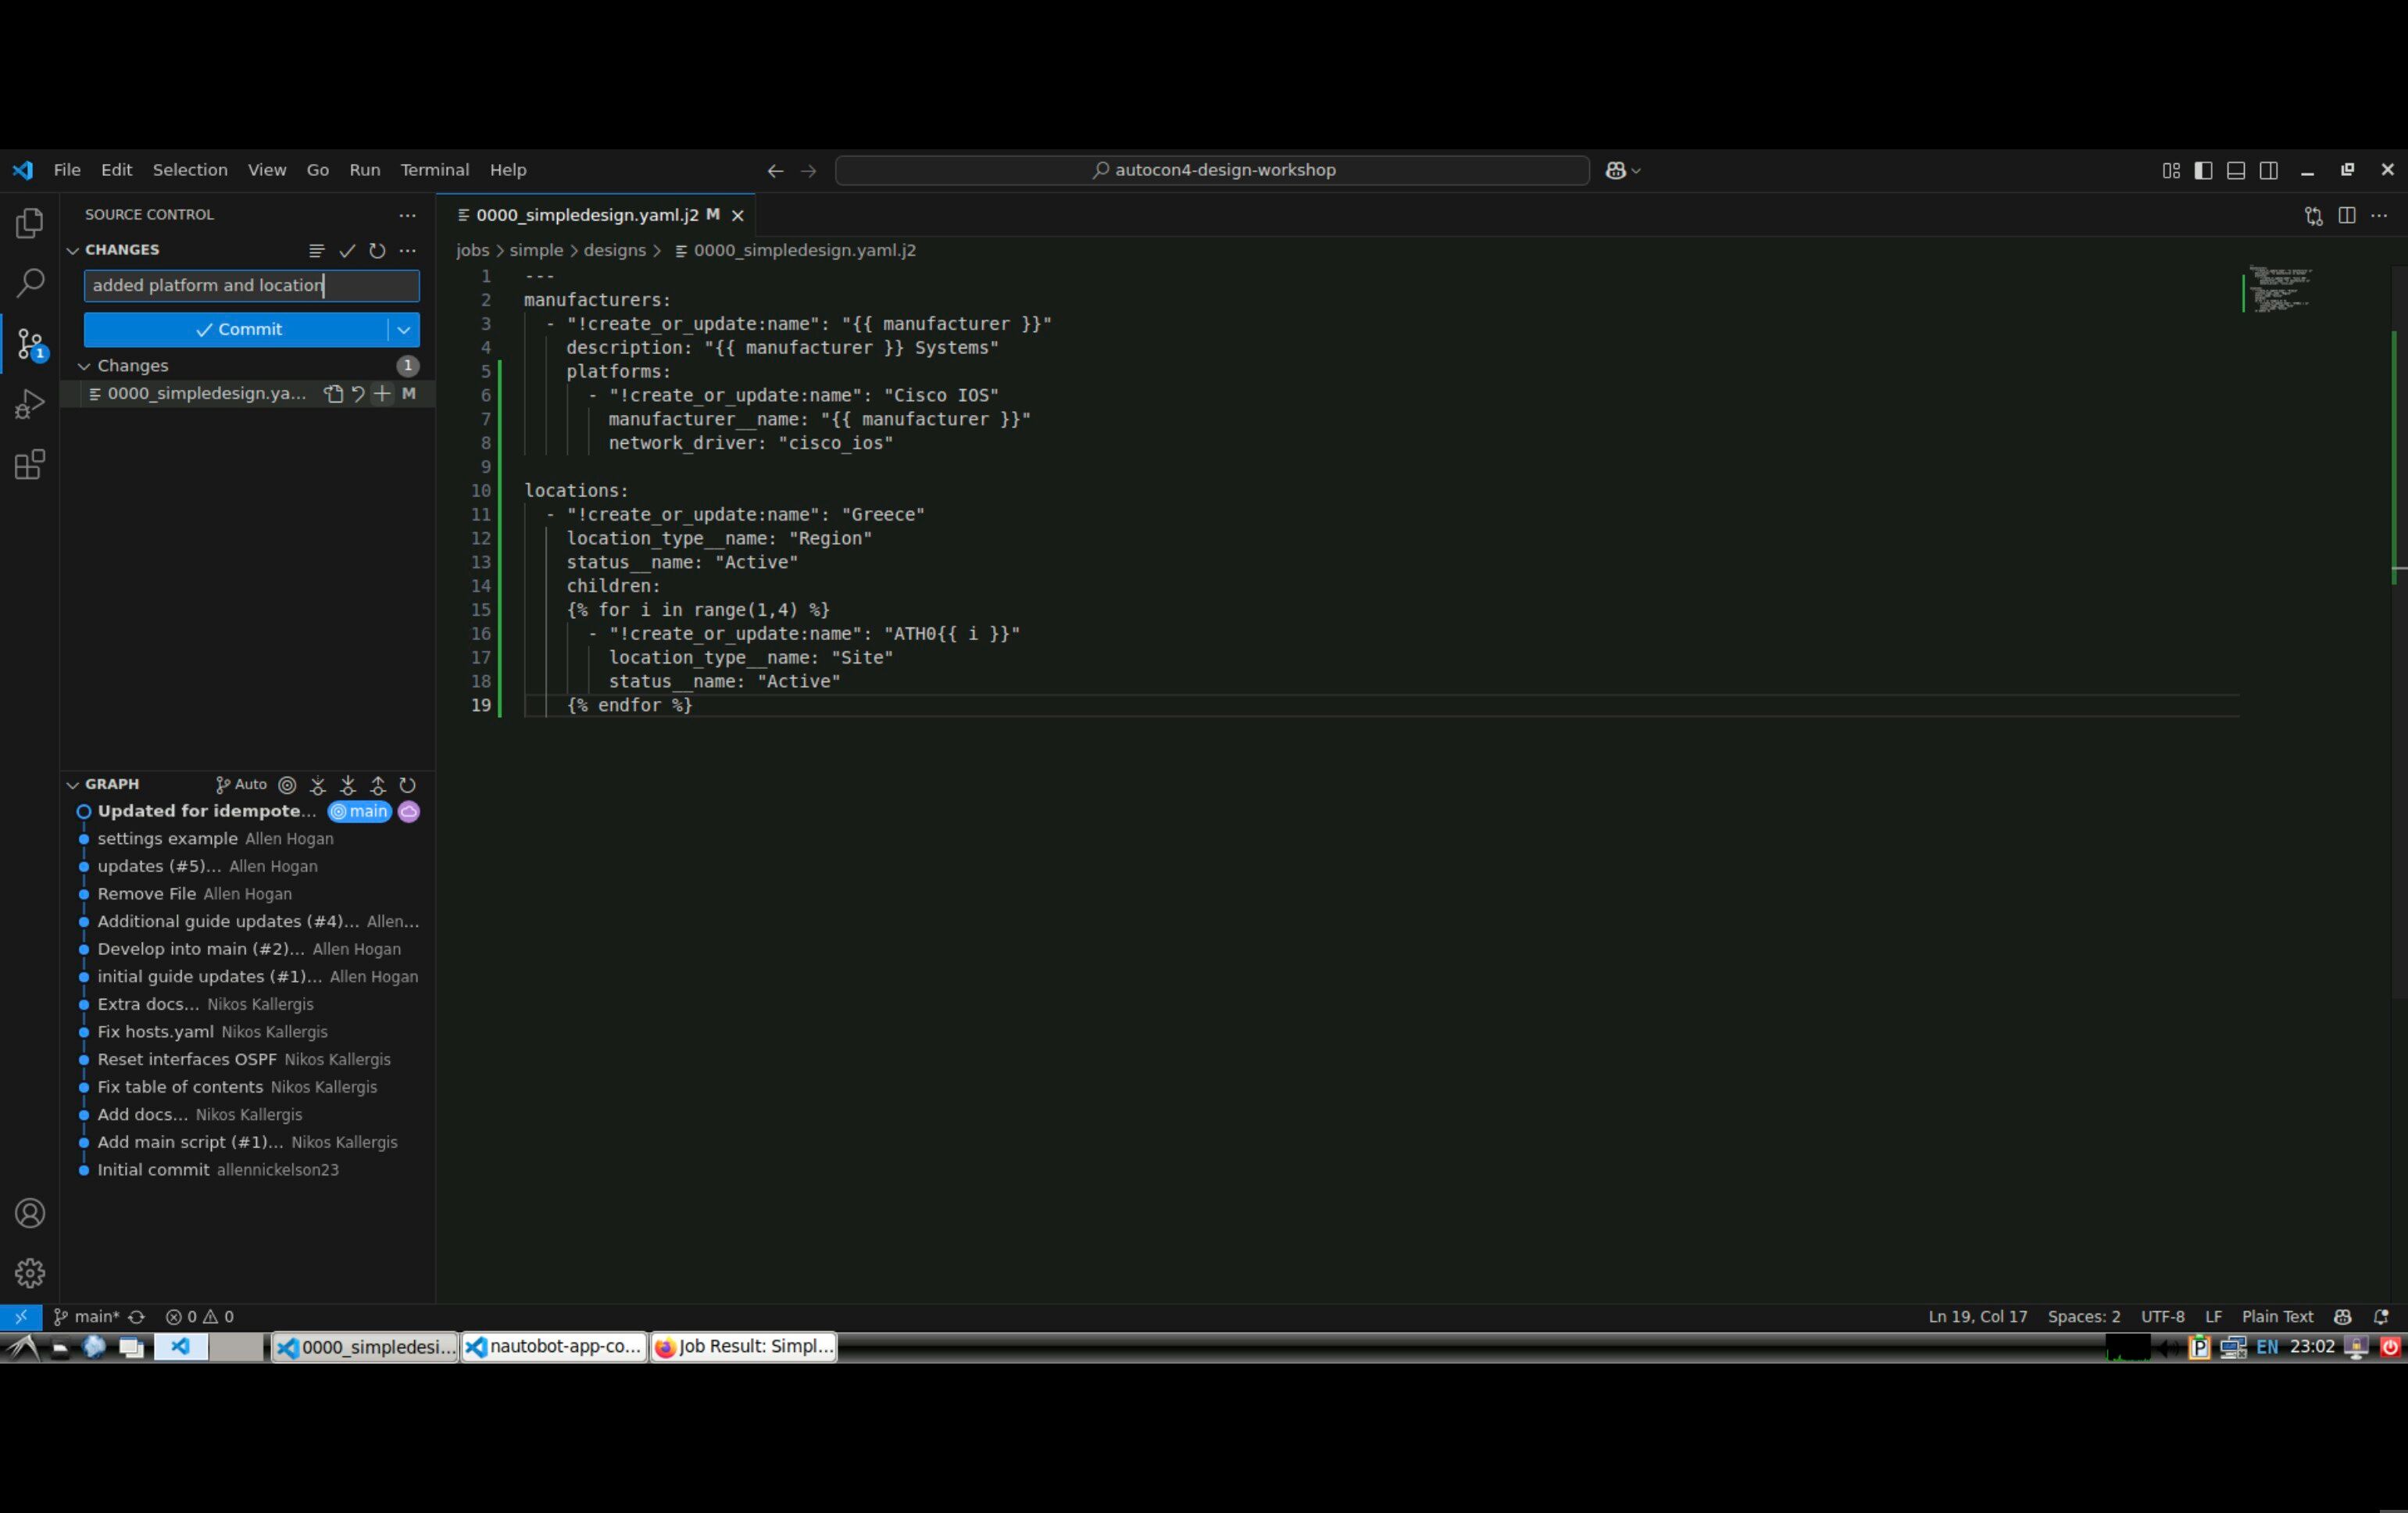Toggle the primary side bar layout

(x=2203, y=171)
